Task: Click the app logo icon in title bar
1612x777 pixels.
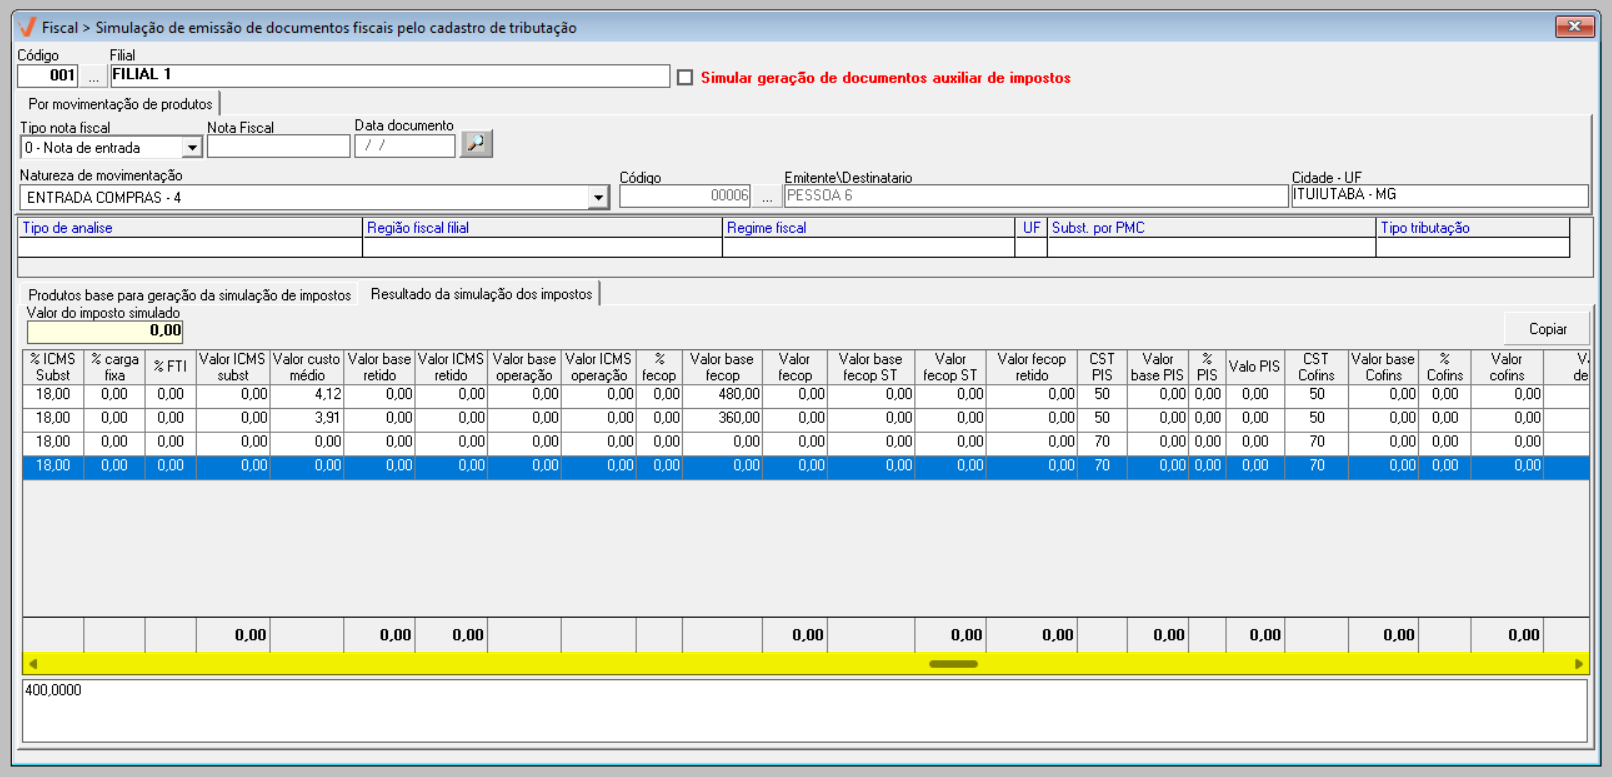Action: tap(27, 27)
